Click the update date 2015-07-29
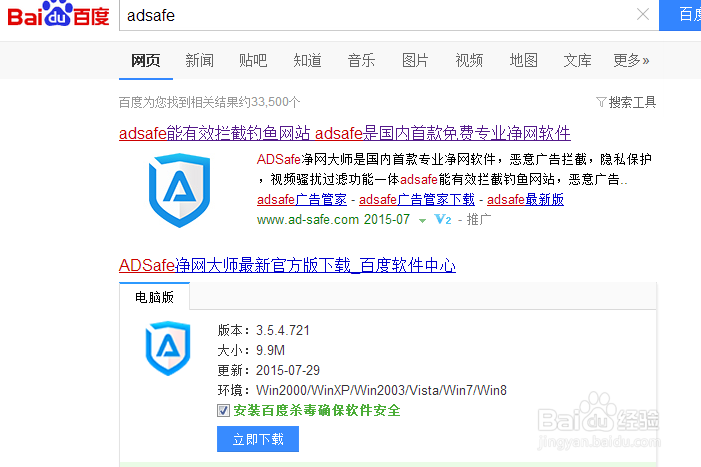The image size is (701, 467). [288, 370]
